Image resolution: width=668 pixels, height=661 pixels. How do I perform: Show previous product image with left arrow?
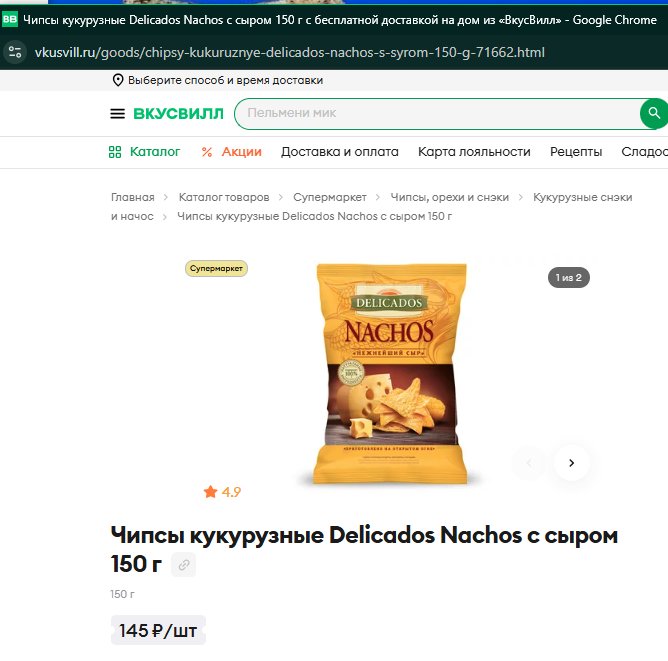coord(529,463)
